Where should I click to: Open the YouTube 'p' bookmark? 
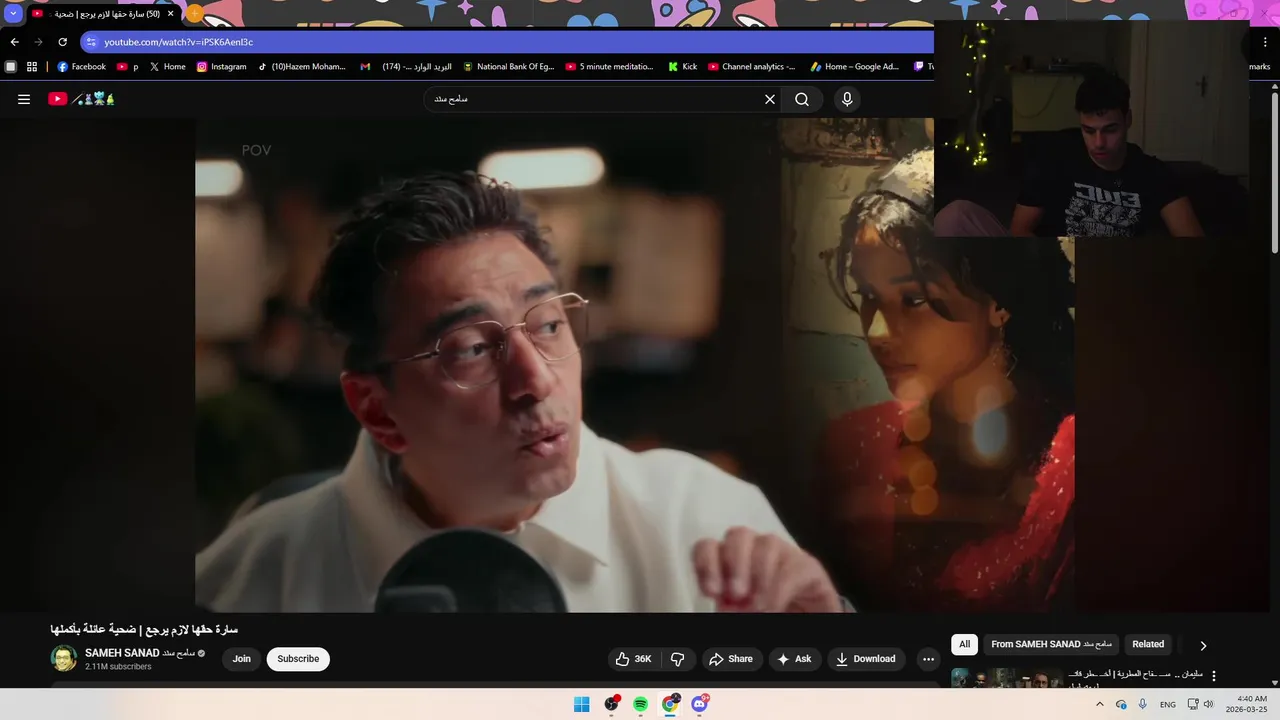(x=128, y=67)
